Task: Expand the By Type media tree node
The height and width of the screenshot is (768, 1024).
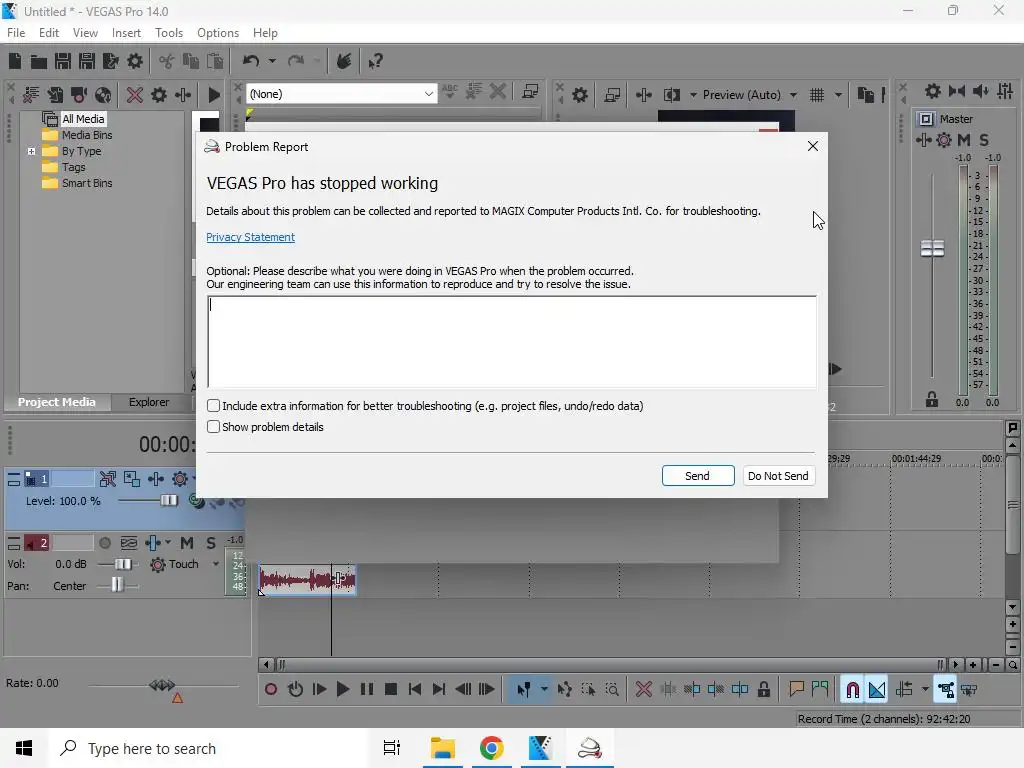Action: point(31,151)
